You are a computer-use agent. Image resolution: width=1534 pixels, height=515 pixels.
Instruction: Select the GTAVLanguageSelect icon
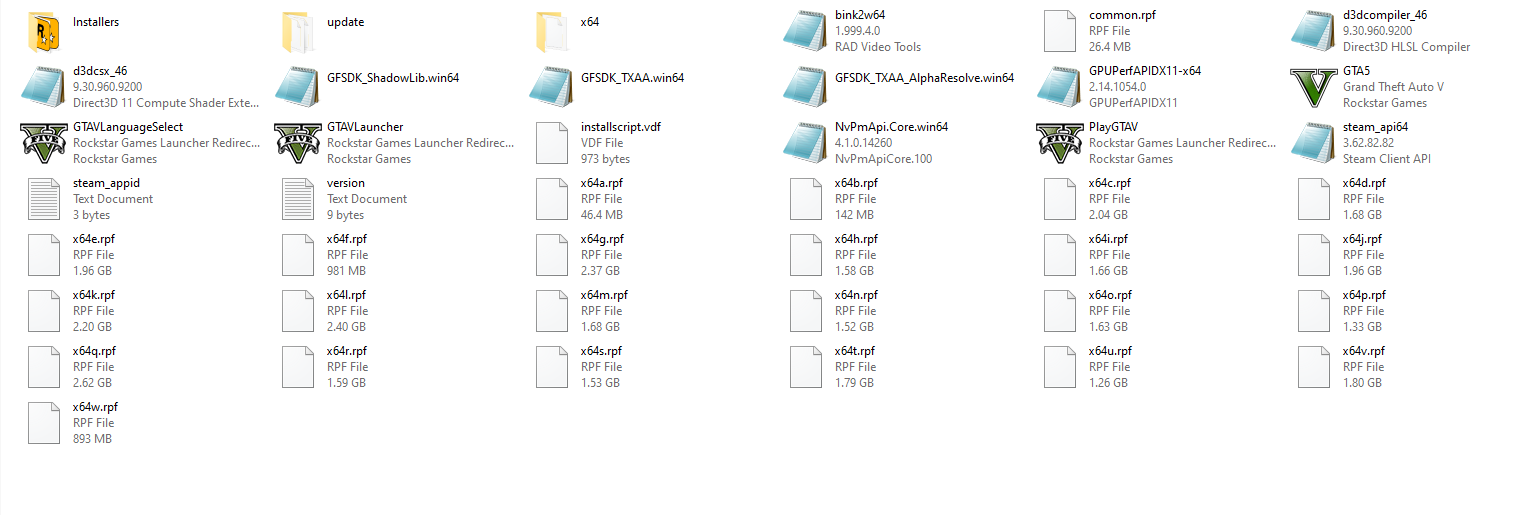pyautogui.click(x=44, y=143)
